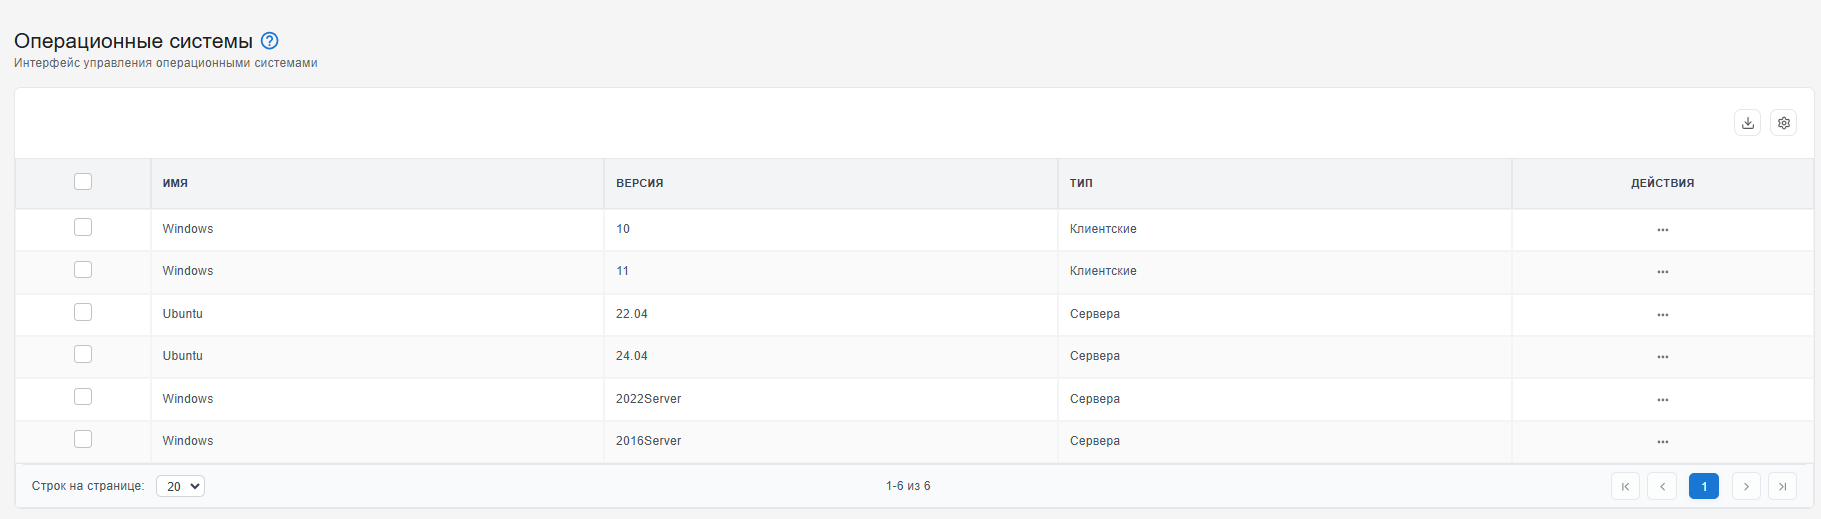Image resolution: width=1821 pixels, height=519 pixels.
Task: Open actions menu for Windows 2016Server row
Action: pos(1662,442)
